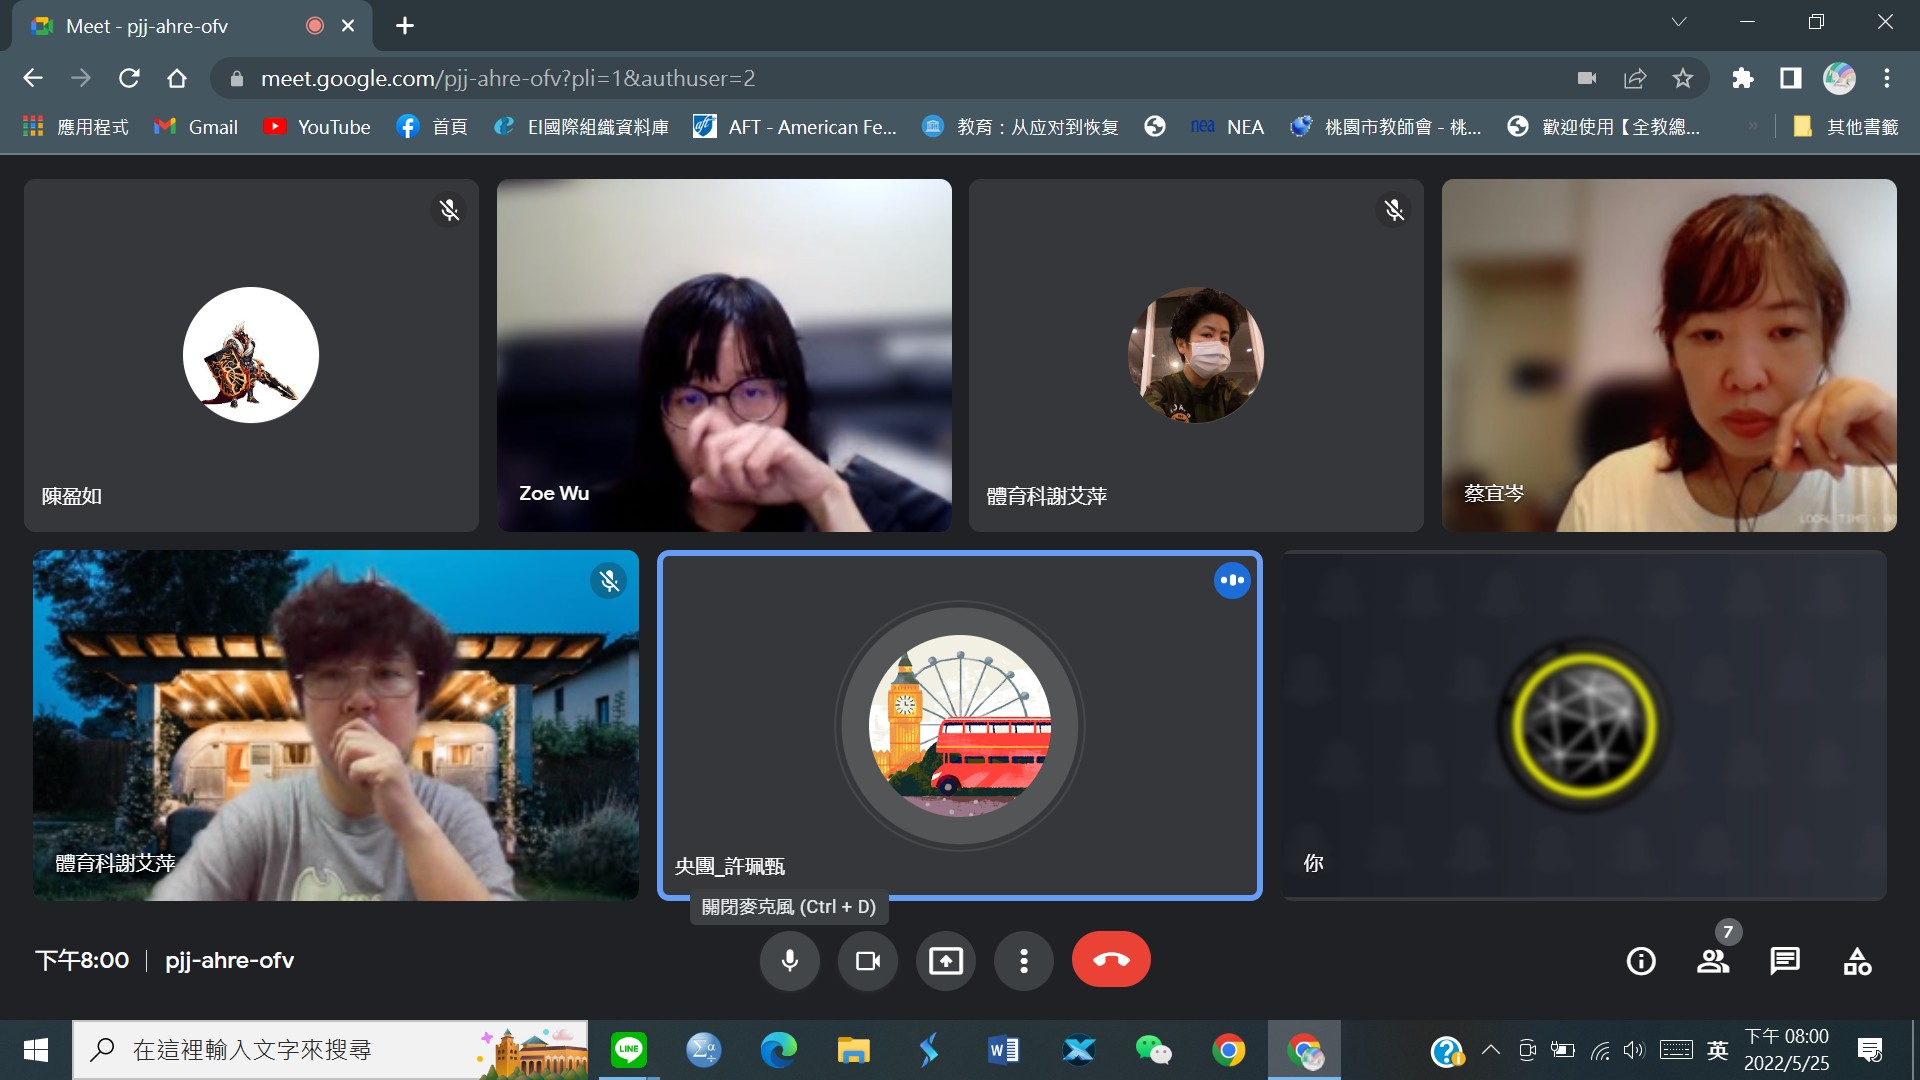Image resolution: width=1920 pixels, height=1080 pixels.
Task: Open Chrome extensions menu
Action: coord(1743,78)
